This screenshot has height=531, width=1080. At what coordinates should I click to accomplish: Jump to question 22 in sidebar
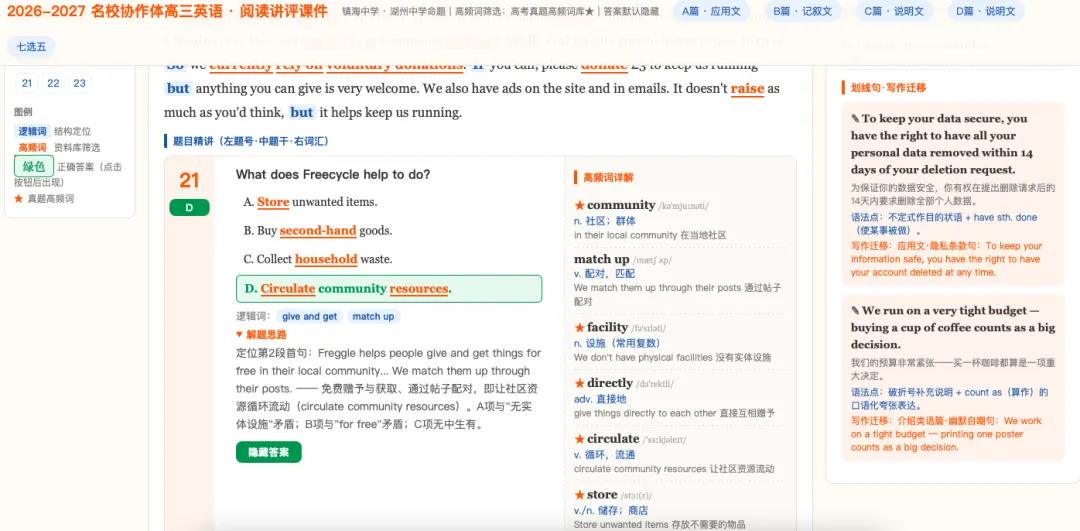(53, 83)
